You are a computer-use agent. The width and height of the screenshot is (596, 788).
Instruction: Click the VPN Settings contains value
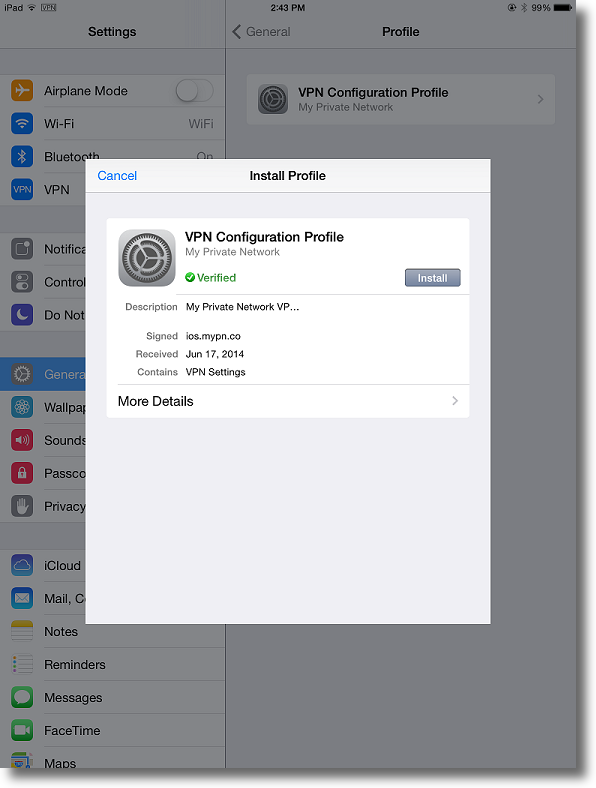[216, 372]
